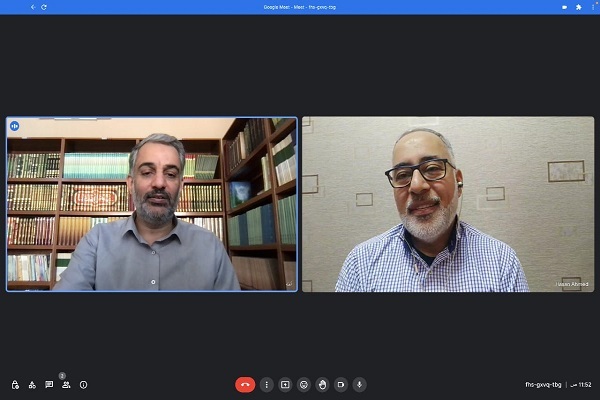Mute or unmute the microphone
Viewport: 600px width, 400px height.
tap(359, 384)
